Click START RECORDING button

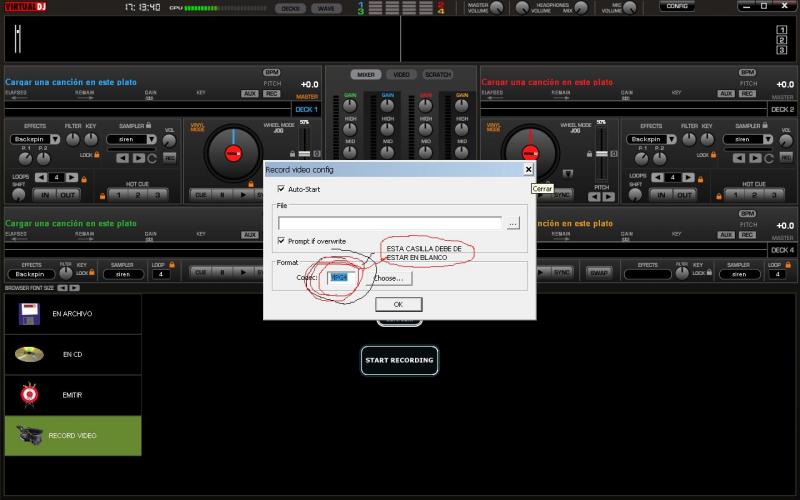(x=399, y=360)
